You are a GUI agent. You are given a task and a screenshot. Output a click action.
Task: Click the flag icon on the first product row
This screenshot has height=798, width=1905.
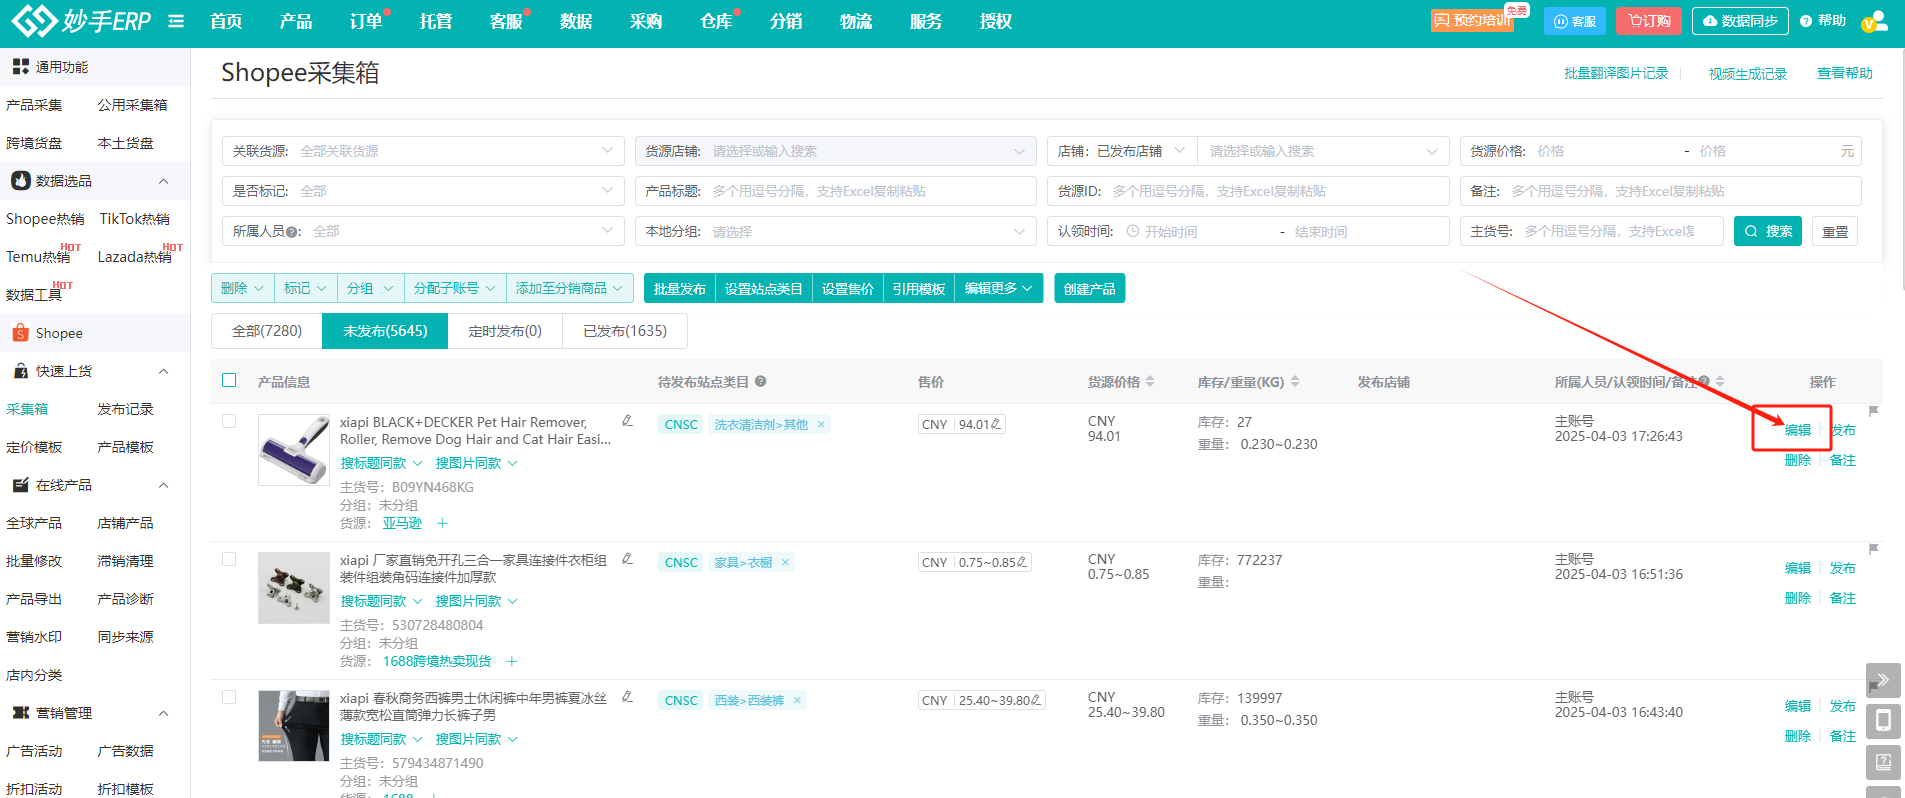point(1873,410)
